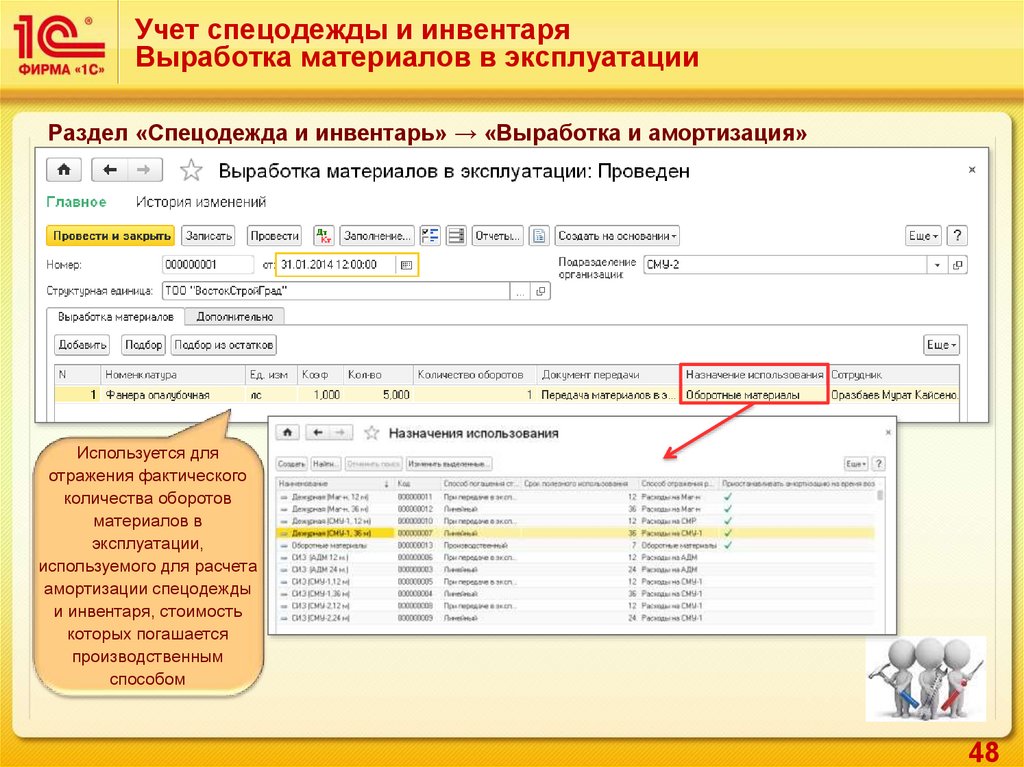Click the help question mark in the document toolbar
1024x767 pixels.
coord(957,236)
